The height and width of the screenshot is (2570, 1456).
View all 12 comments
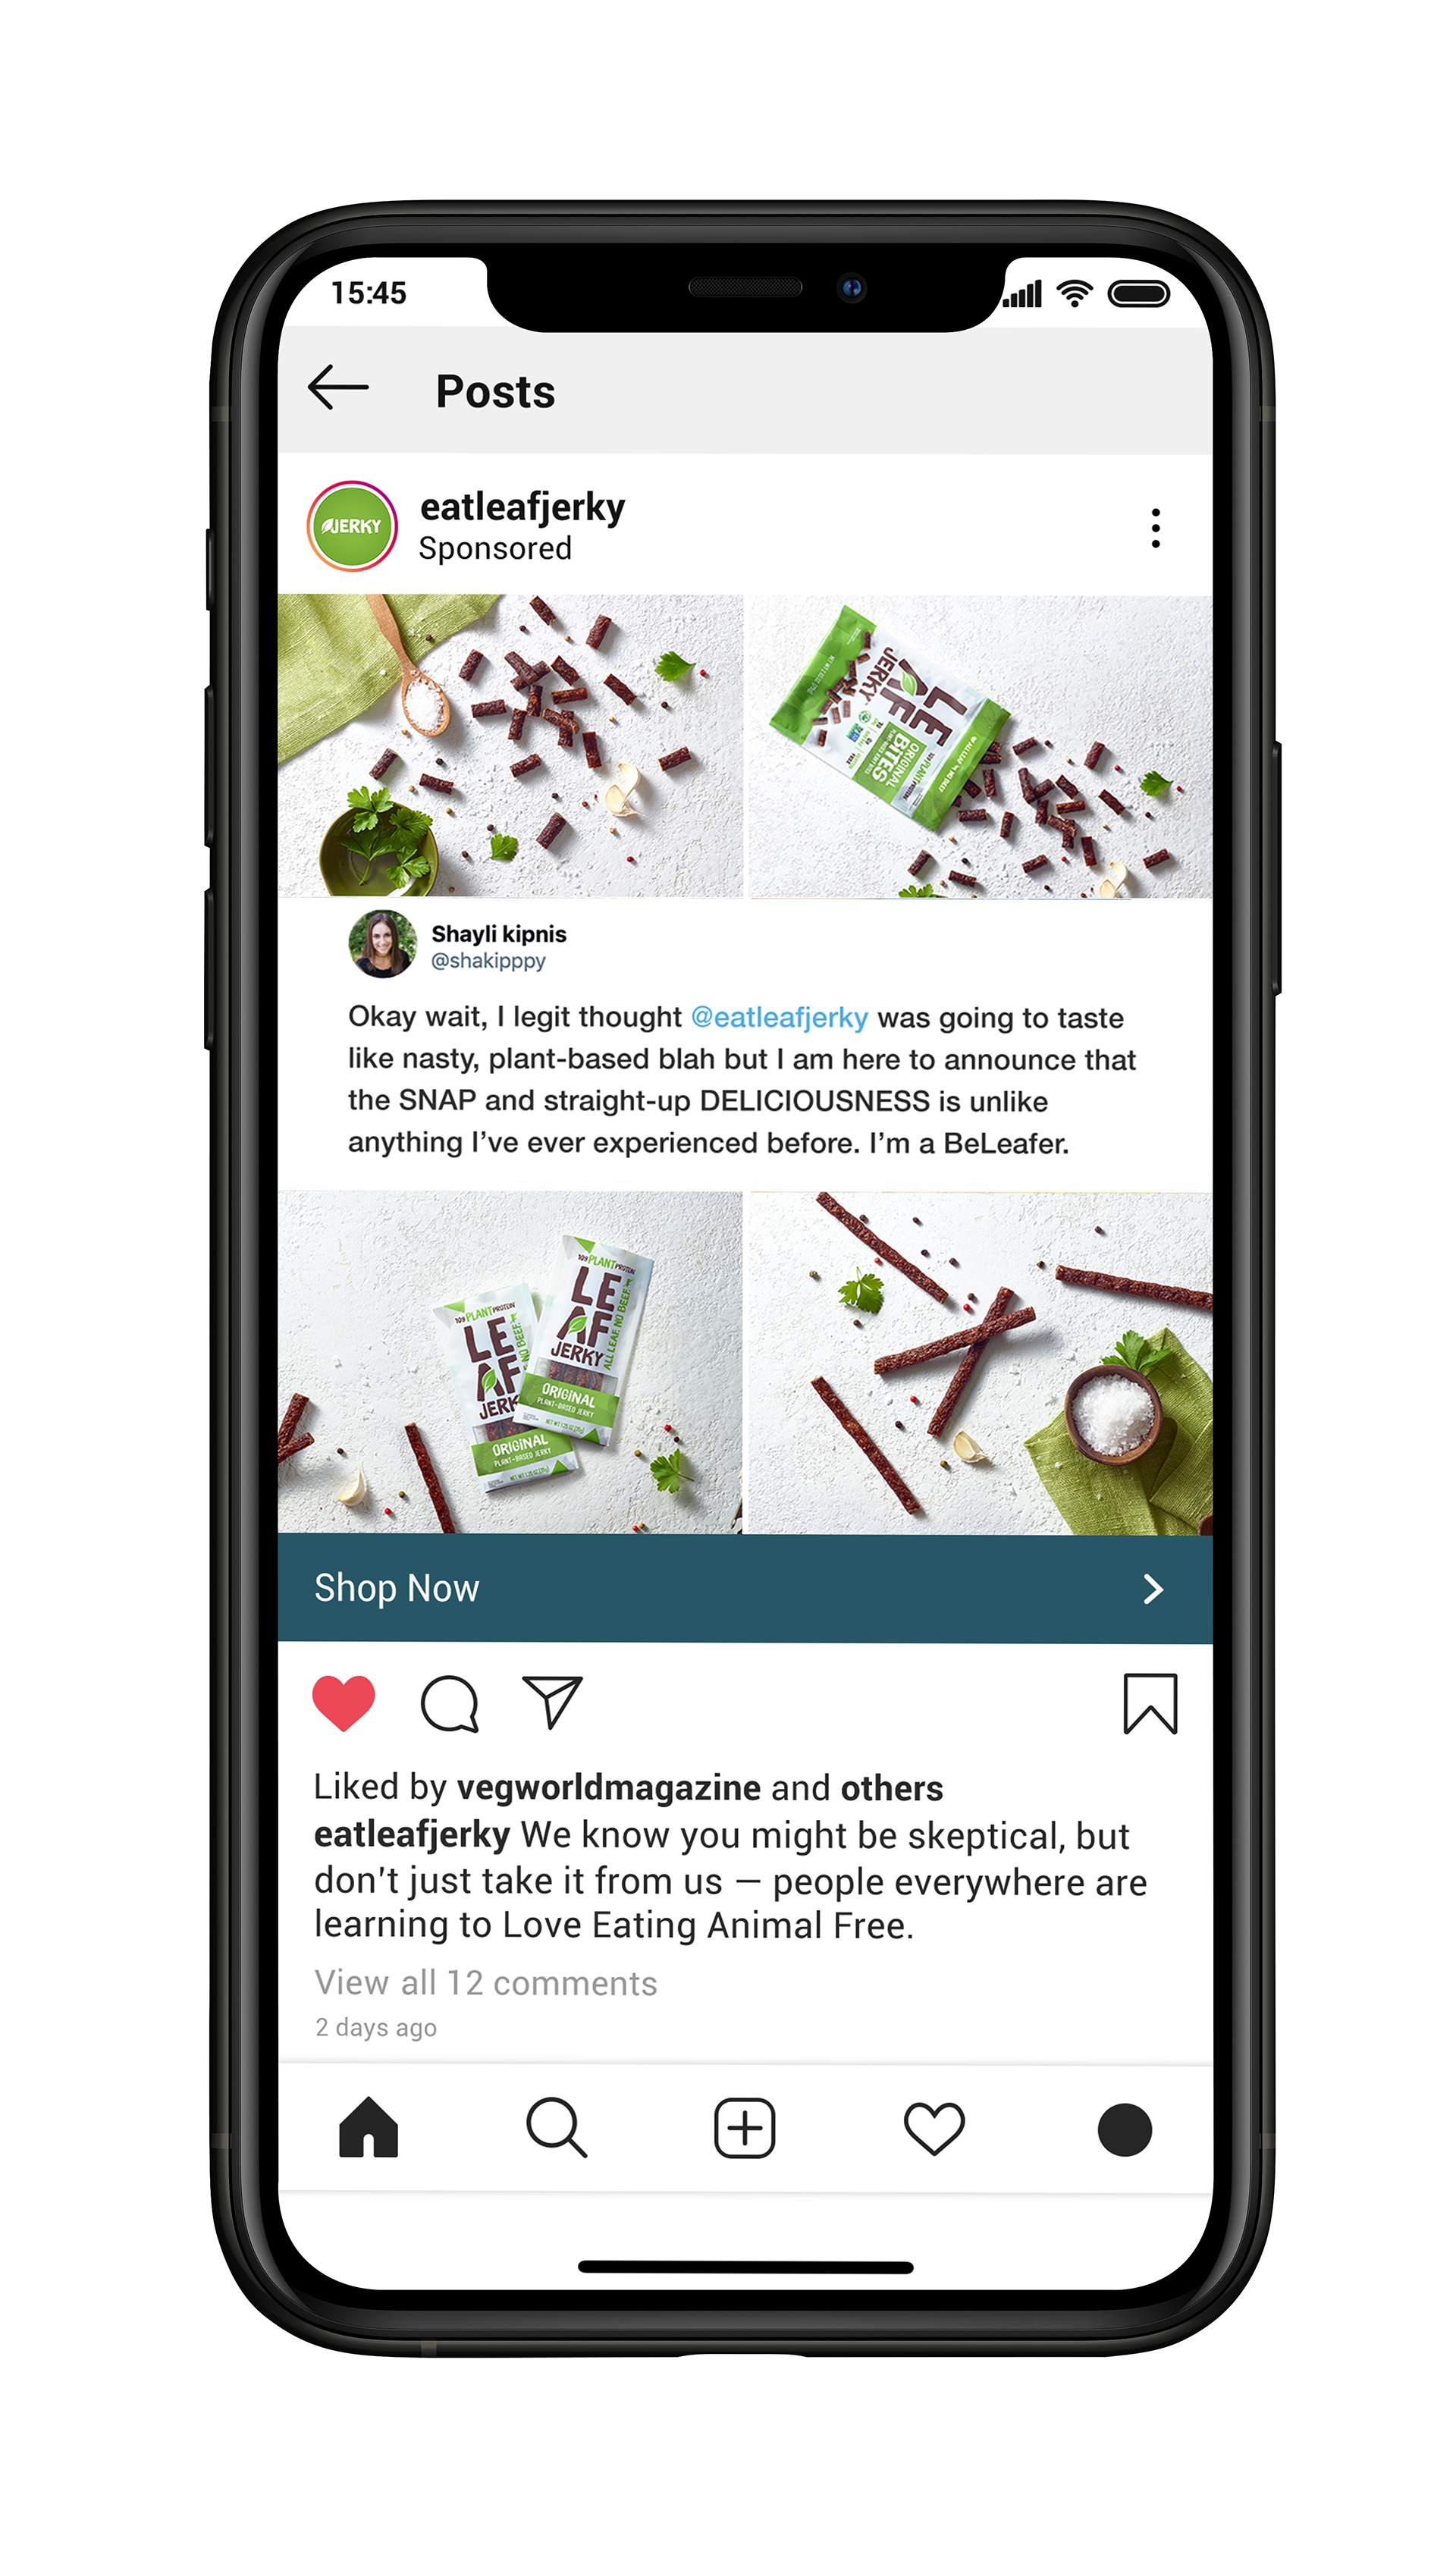[x=485, y=1982]
